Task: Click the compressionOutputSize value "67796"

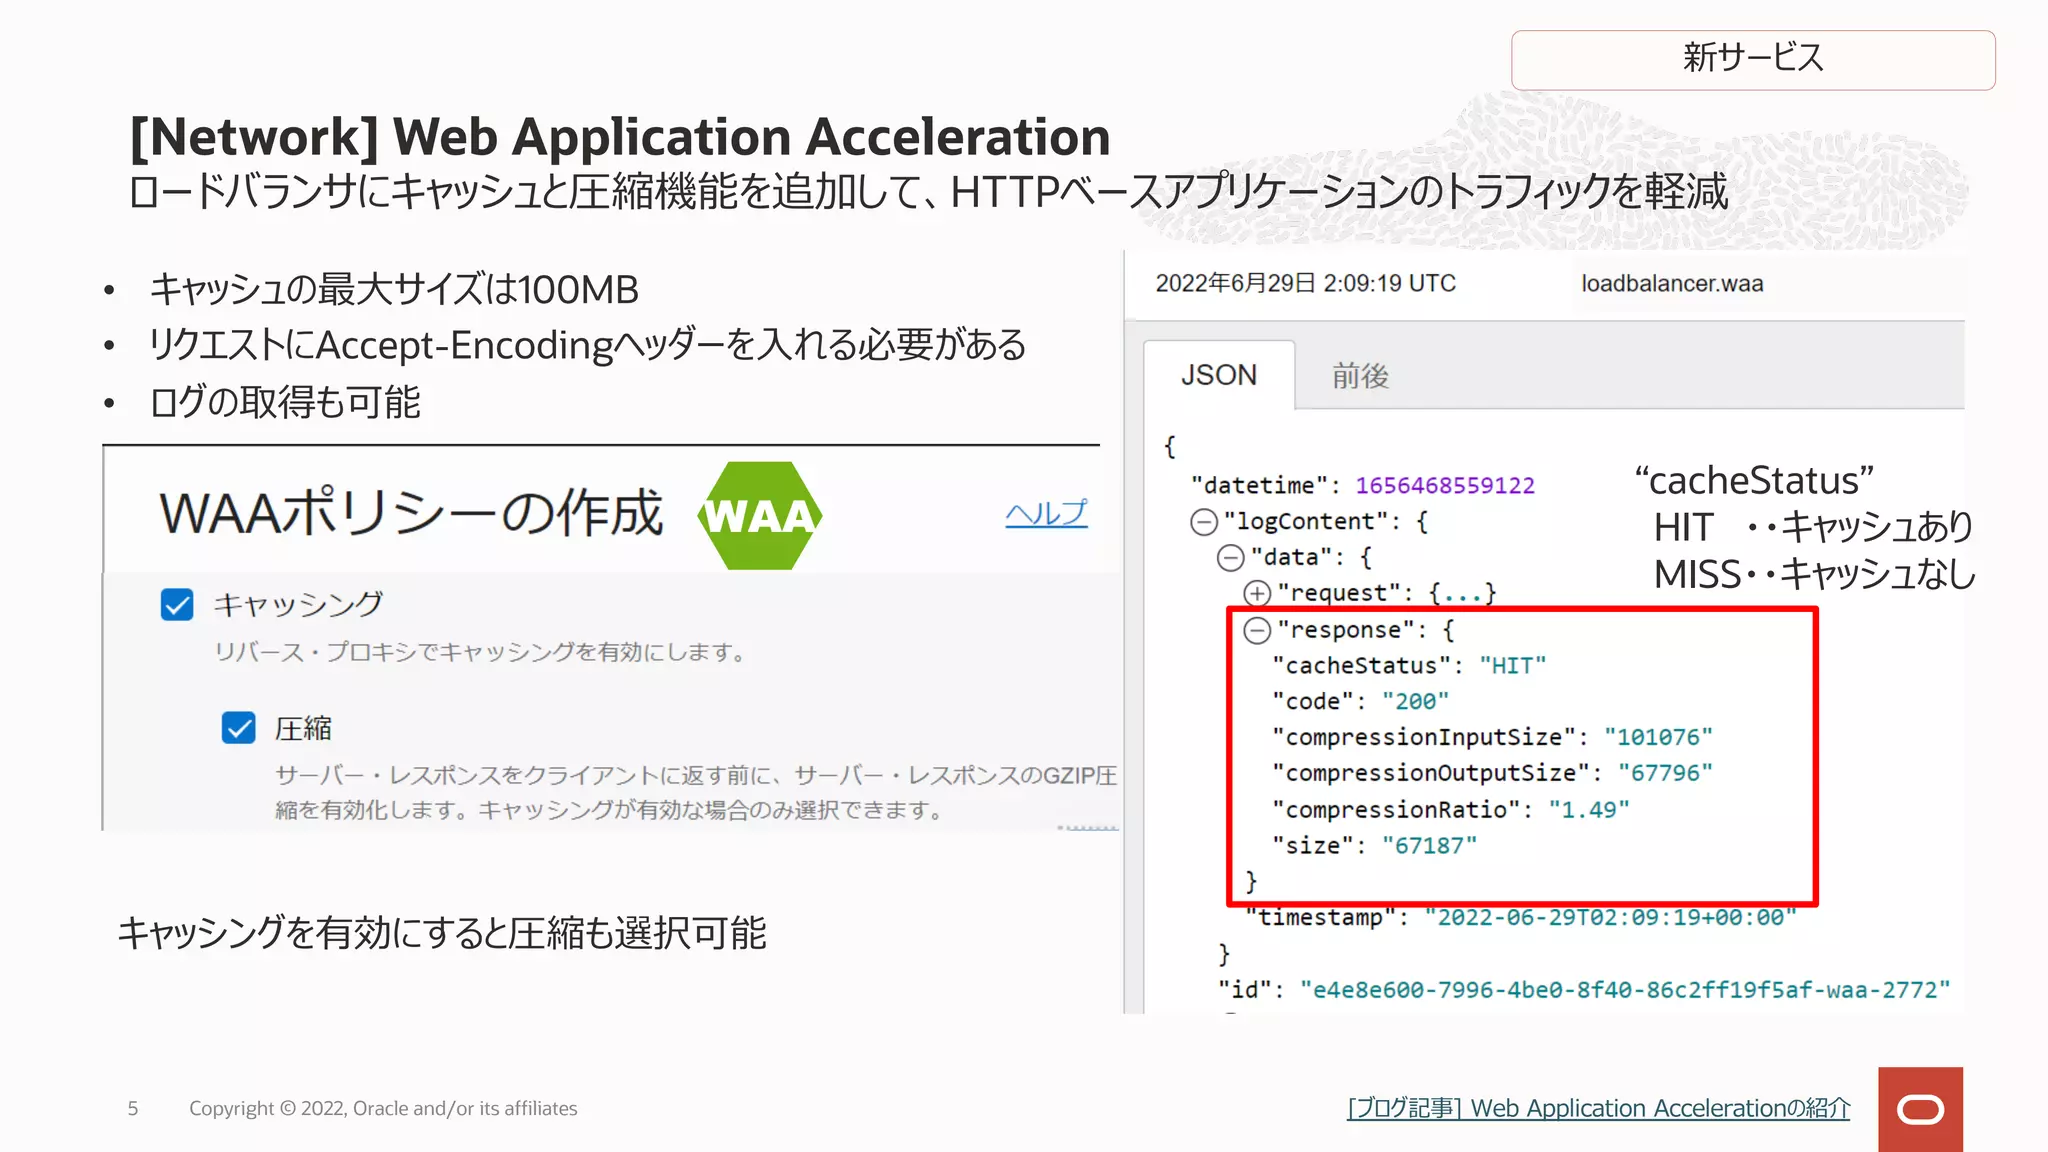Action: click(x=1665, y=774)
